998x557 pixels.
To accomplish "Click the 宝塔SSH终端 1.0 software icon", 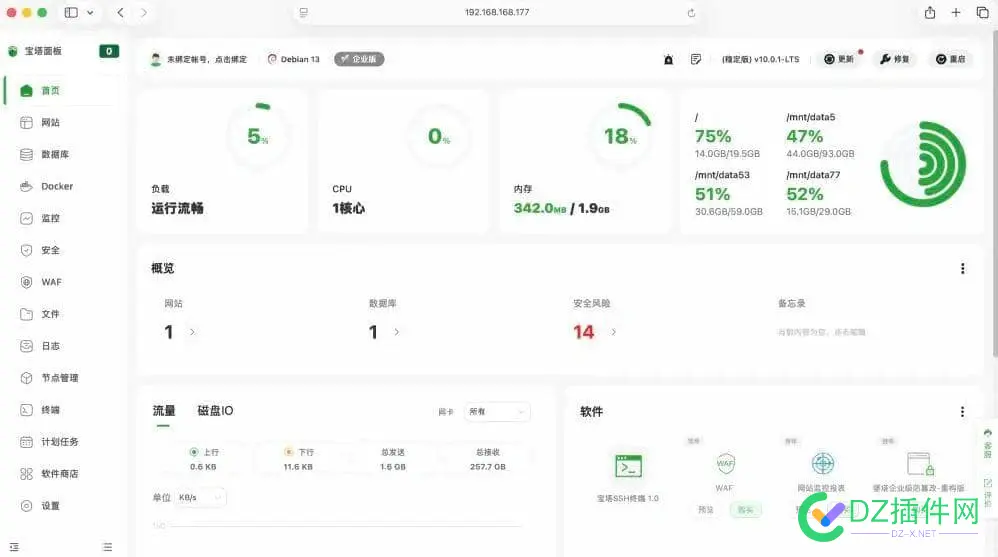I will (x=628, y=466).
